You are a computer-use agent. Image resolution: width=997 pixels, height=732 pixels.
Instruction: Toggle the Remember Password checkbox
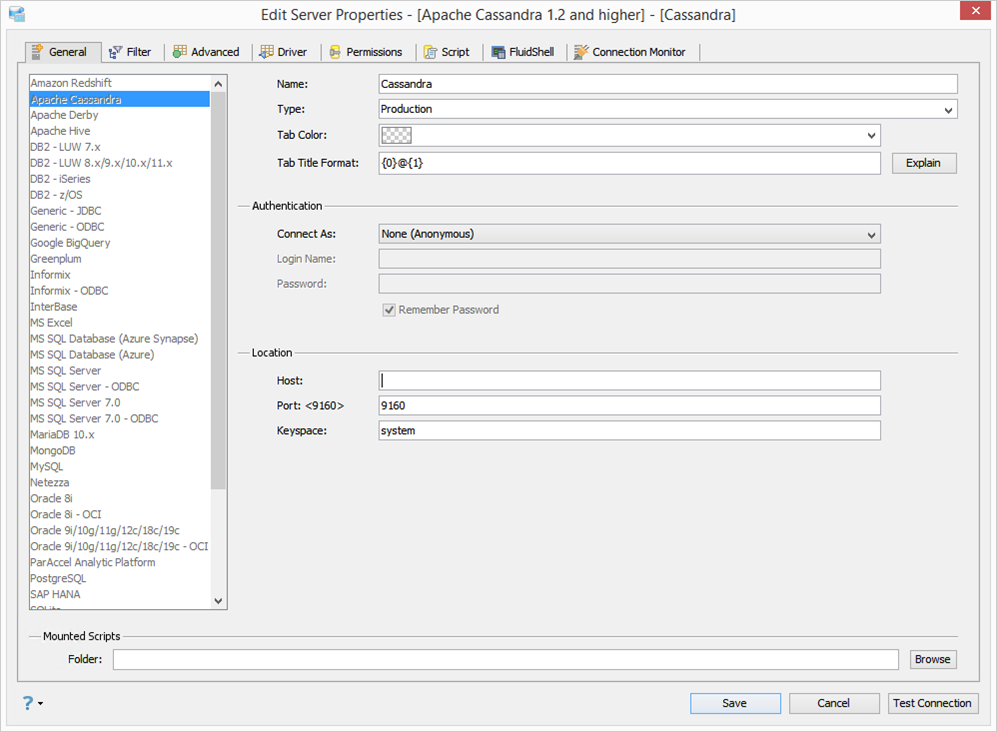tap(389, 310)
